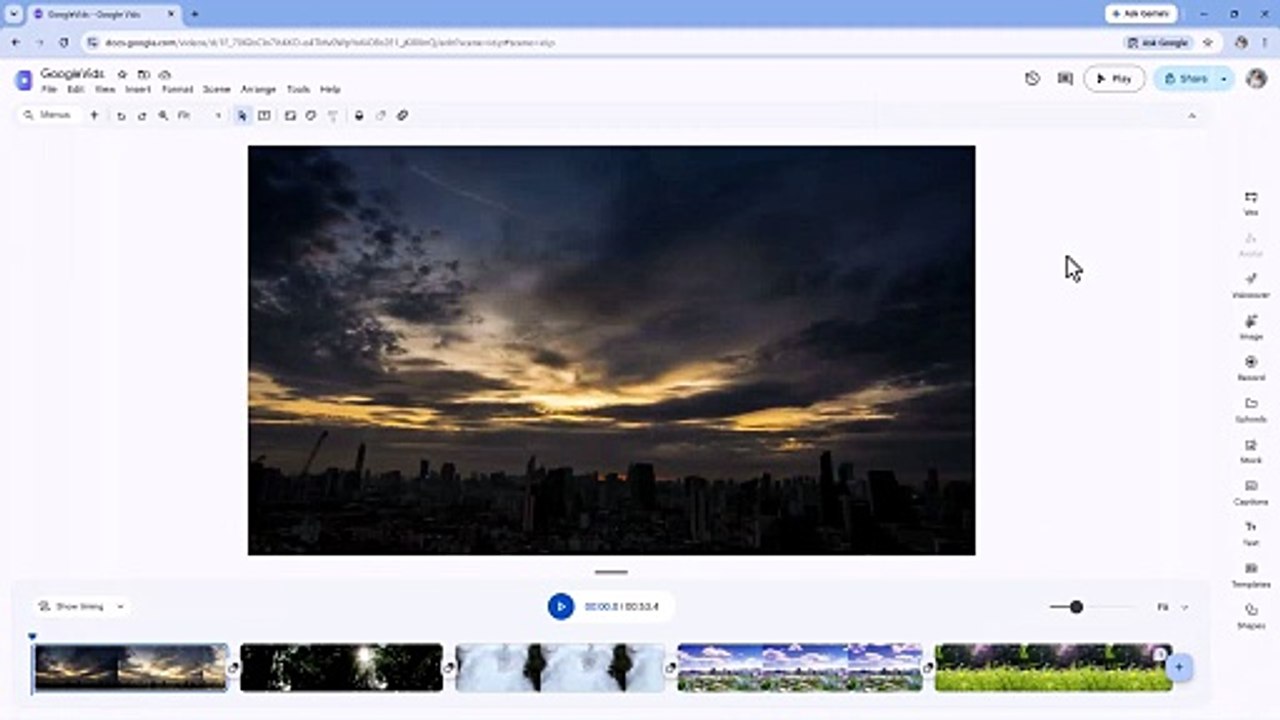Open the Help menu
The image size is (1280, 720).
[330, 90]
